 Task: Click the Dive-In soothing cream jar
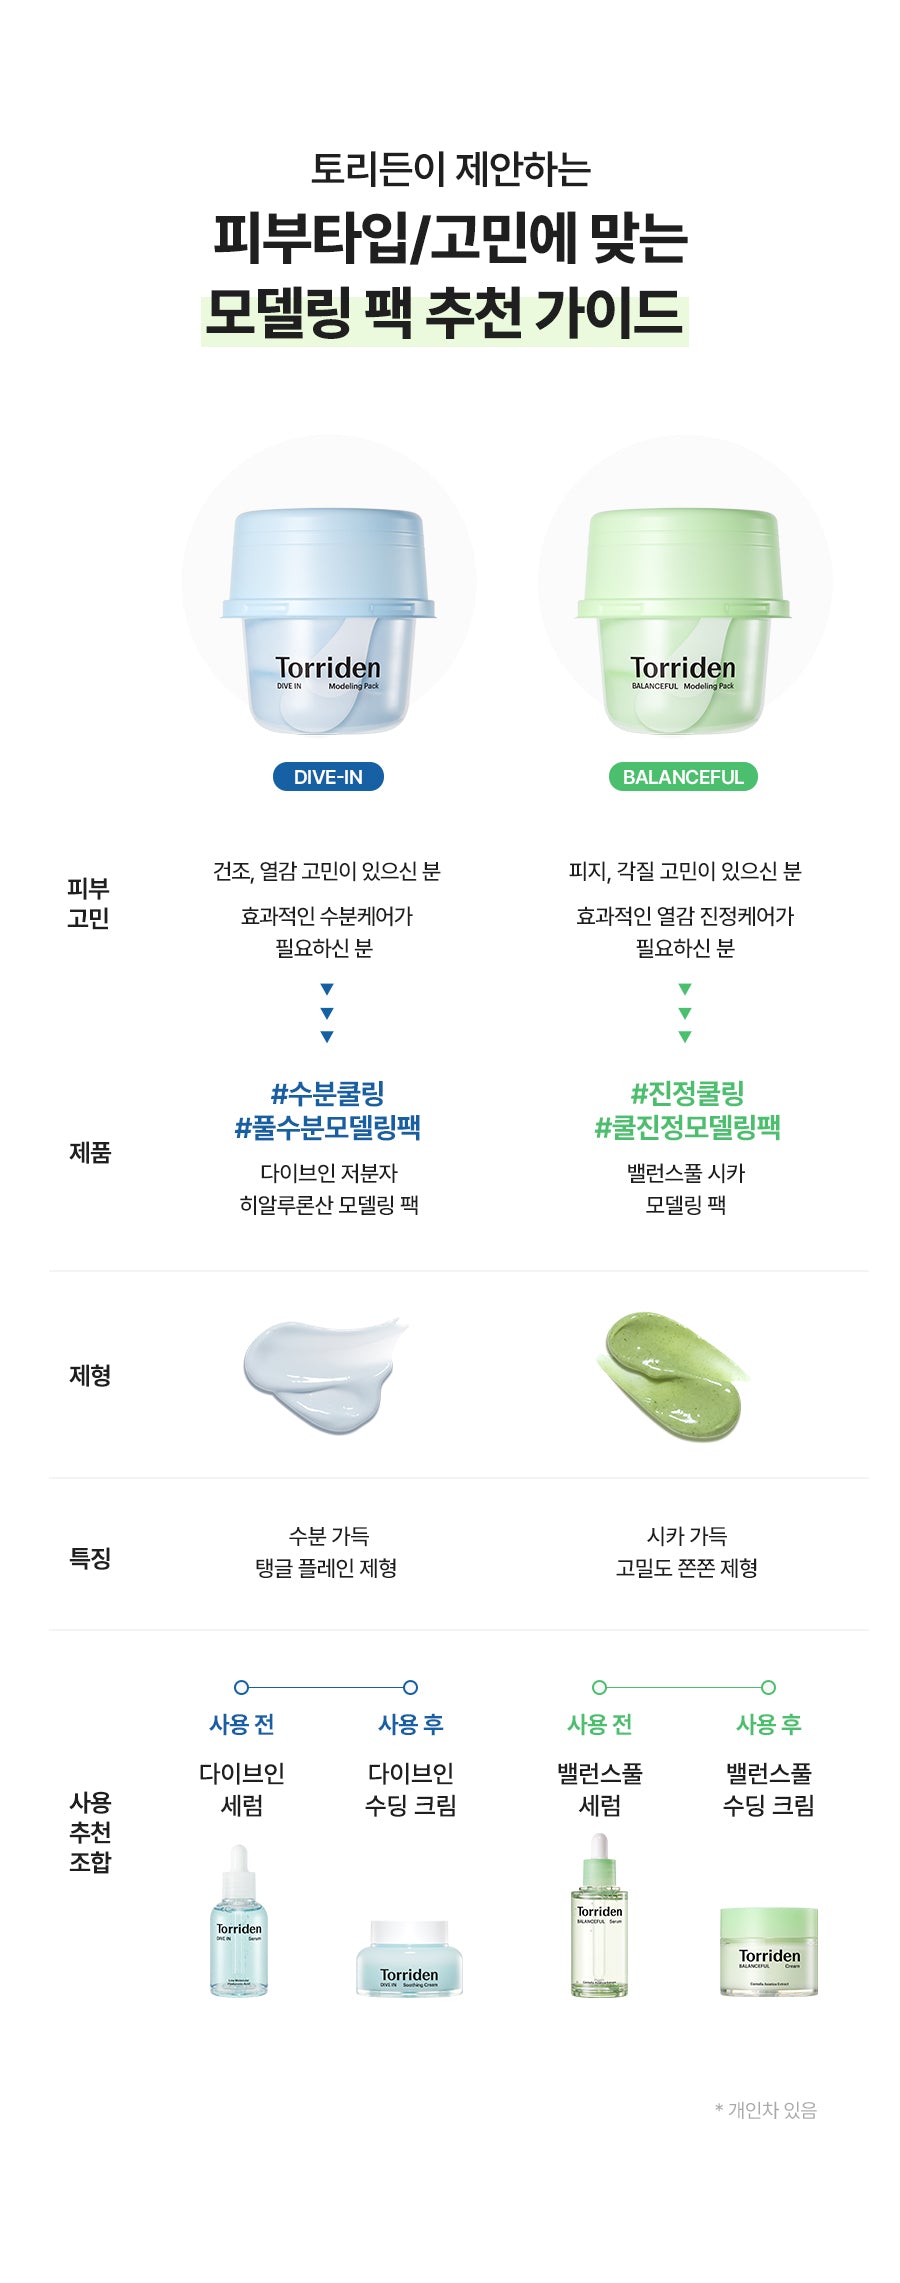[409, 1957]
